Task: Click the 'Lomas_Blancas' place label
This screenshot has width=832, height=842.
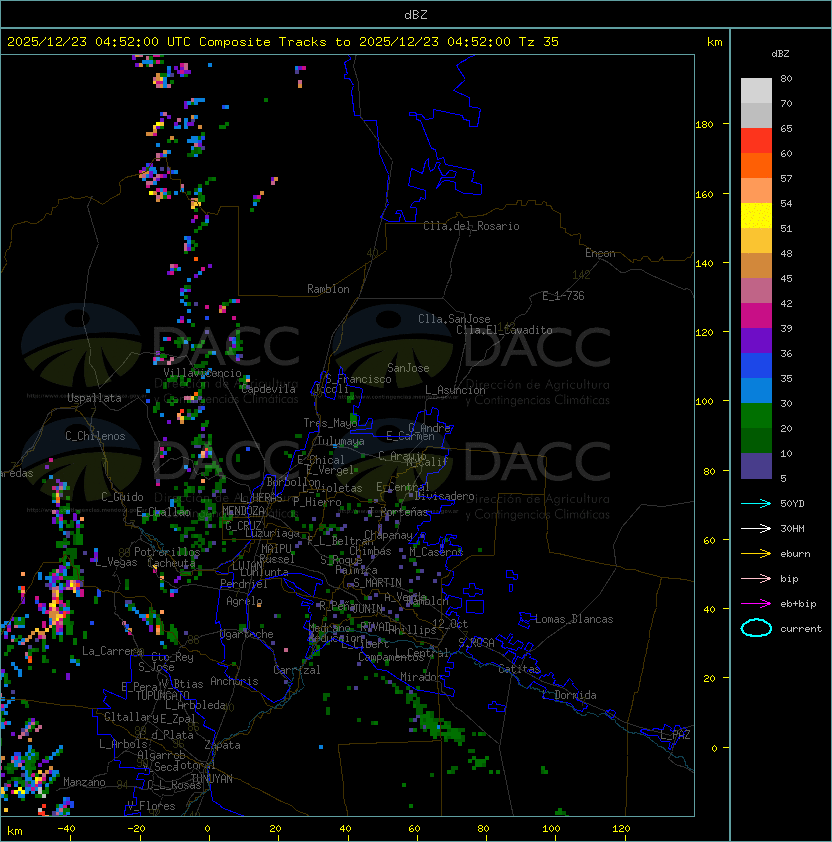Action: [x=574, y=619]
